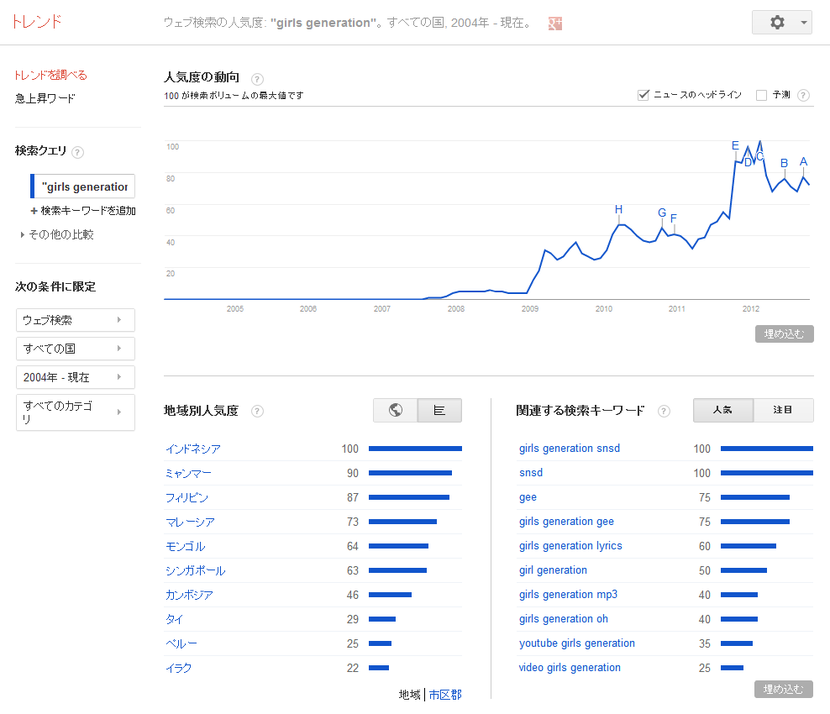Open インドネシア region link
The height and width of the screenshot is (714, 830).
(193, 449)
